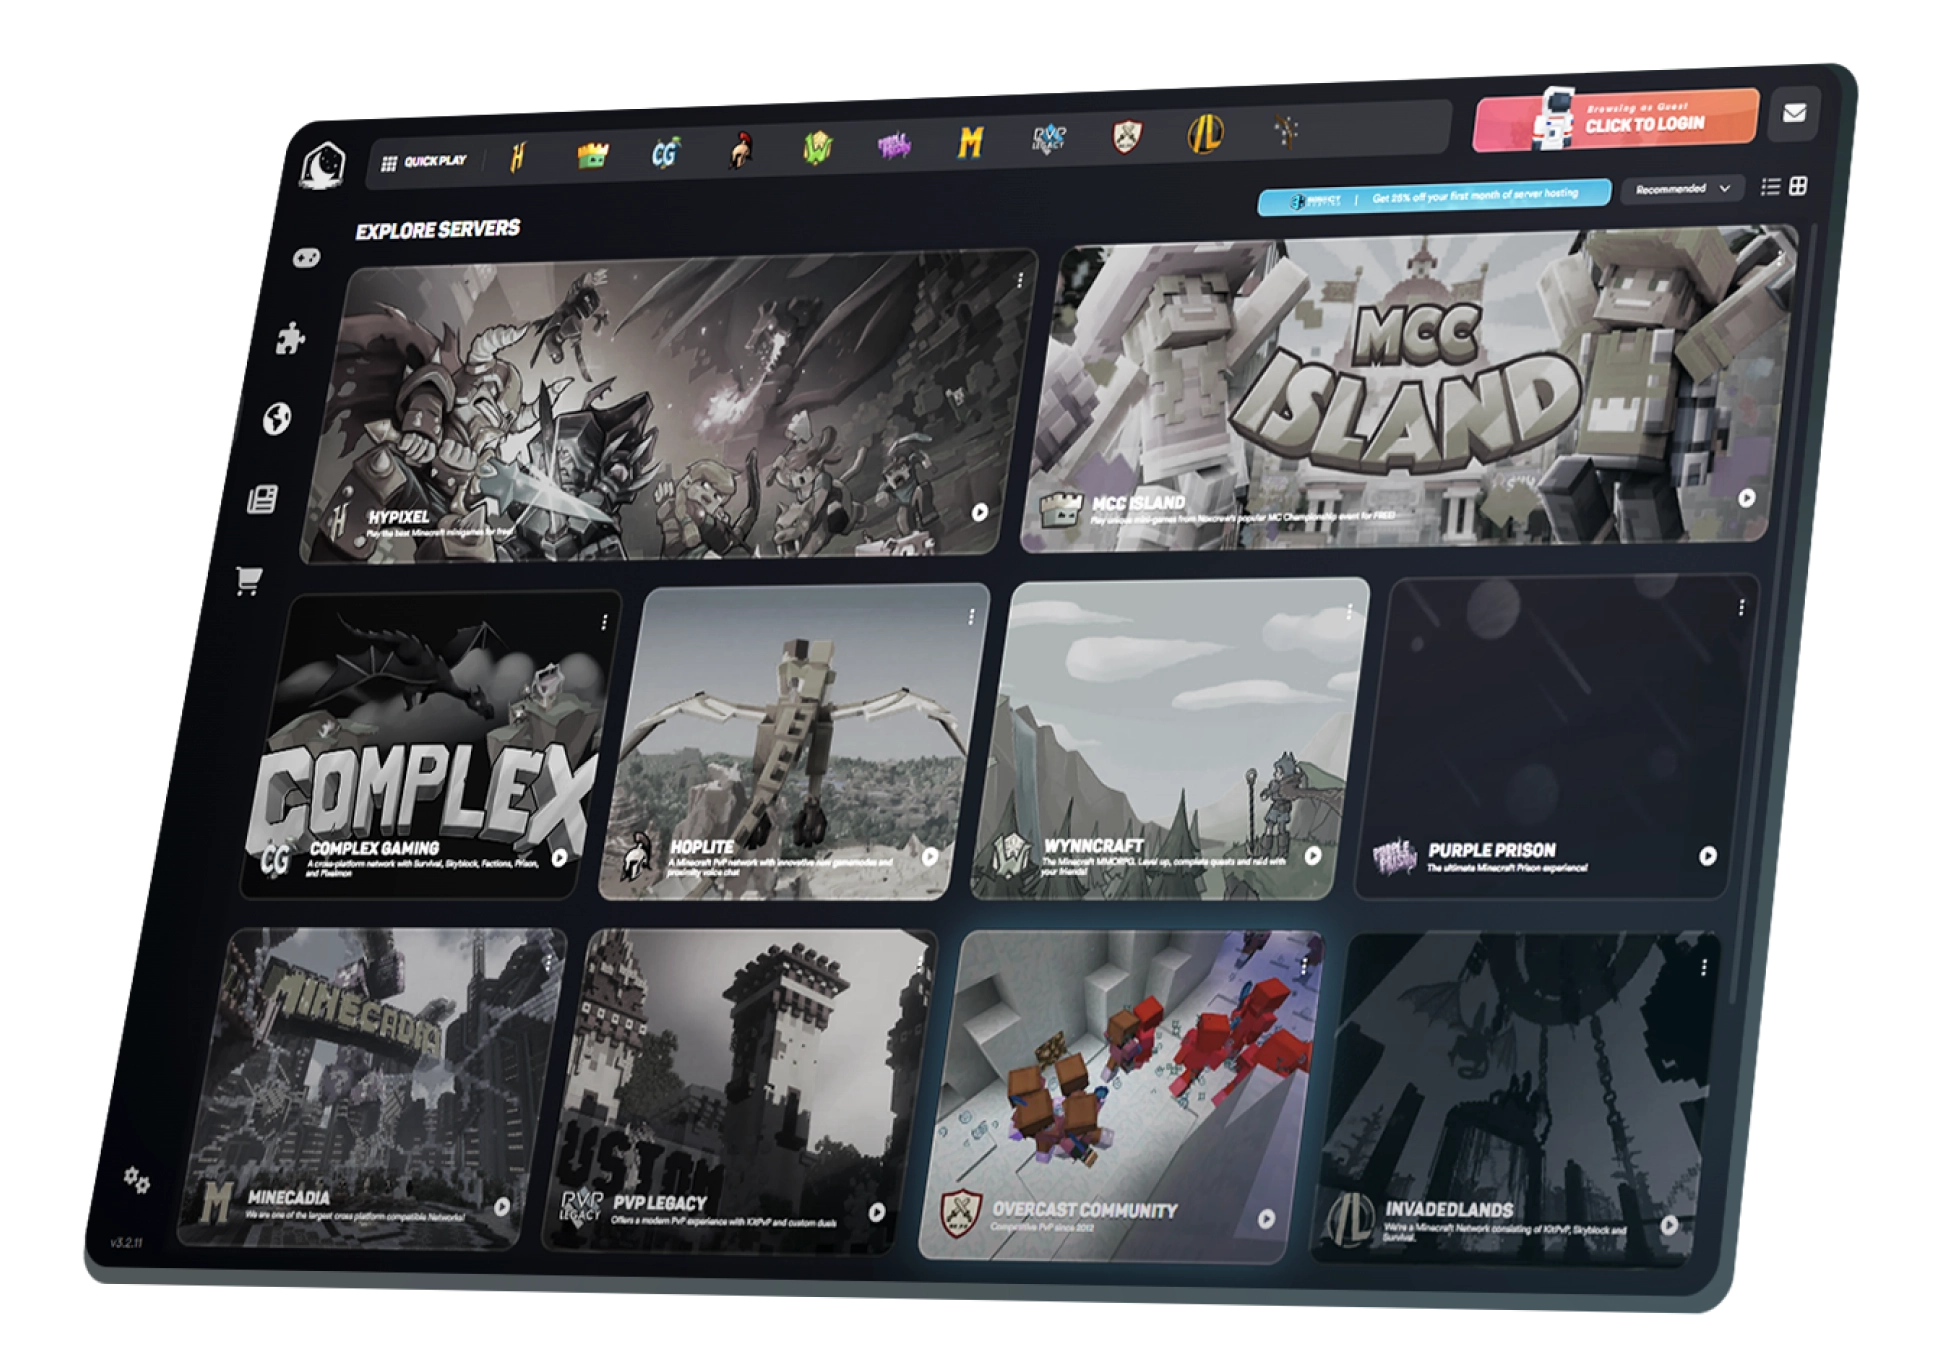Open the gamepad section in the sidebar

(x=306, y=258)
